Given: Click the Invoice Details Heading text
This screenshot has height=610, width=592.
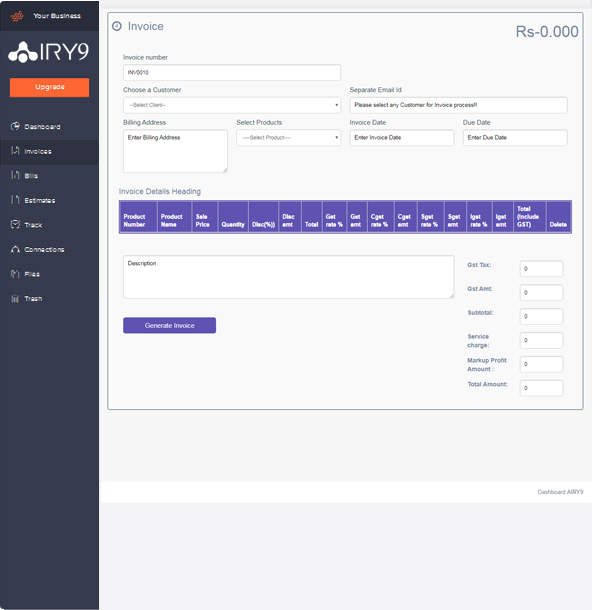Looking at the screenshot, I should (160, 191).
